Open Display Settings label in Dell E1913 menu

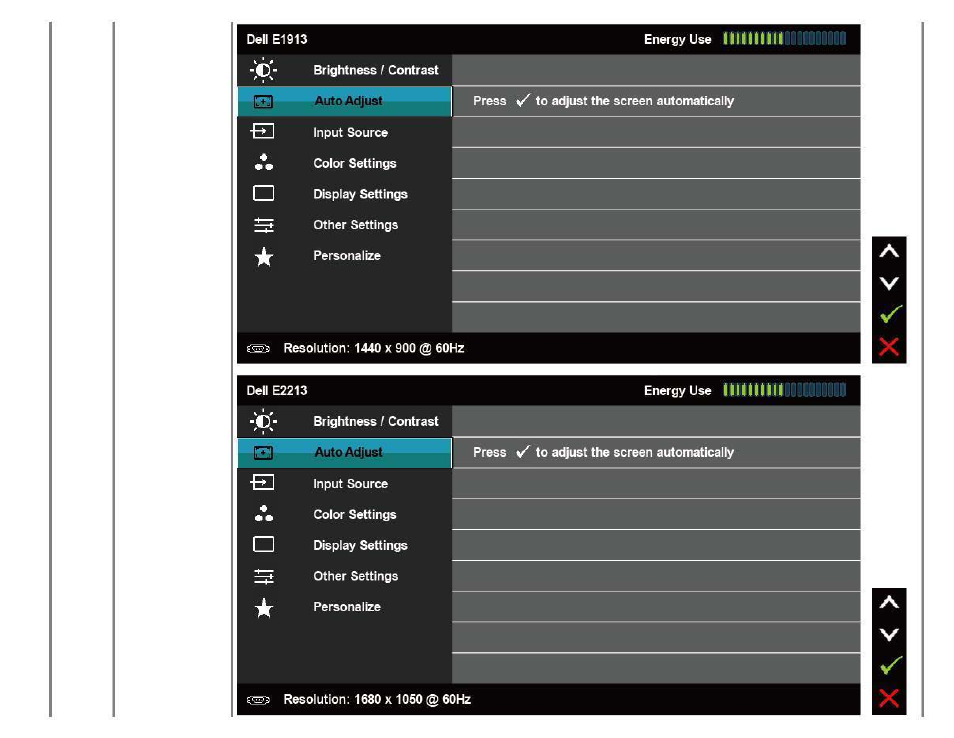(360, 194)
